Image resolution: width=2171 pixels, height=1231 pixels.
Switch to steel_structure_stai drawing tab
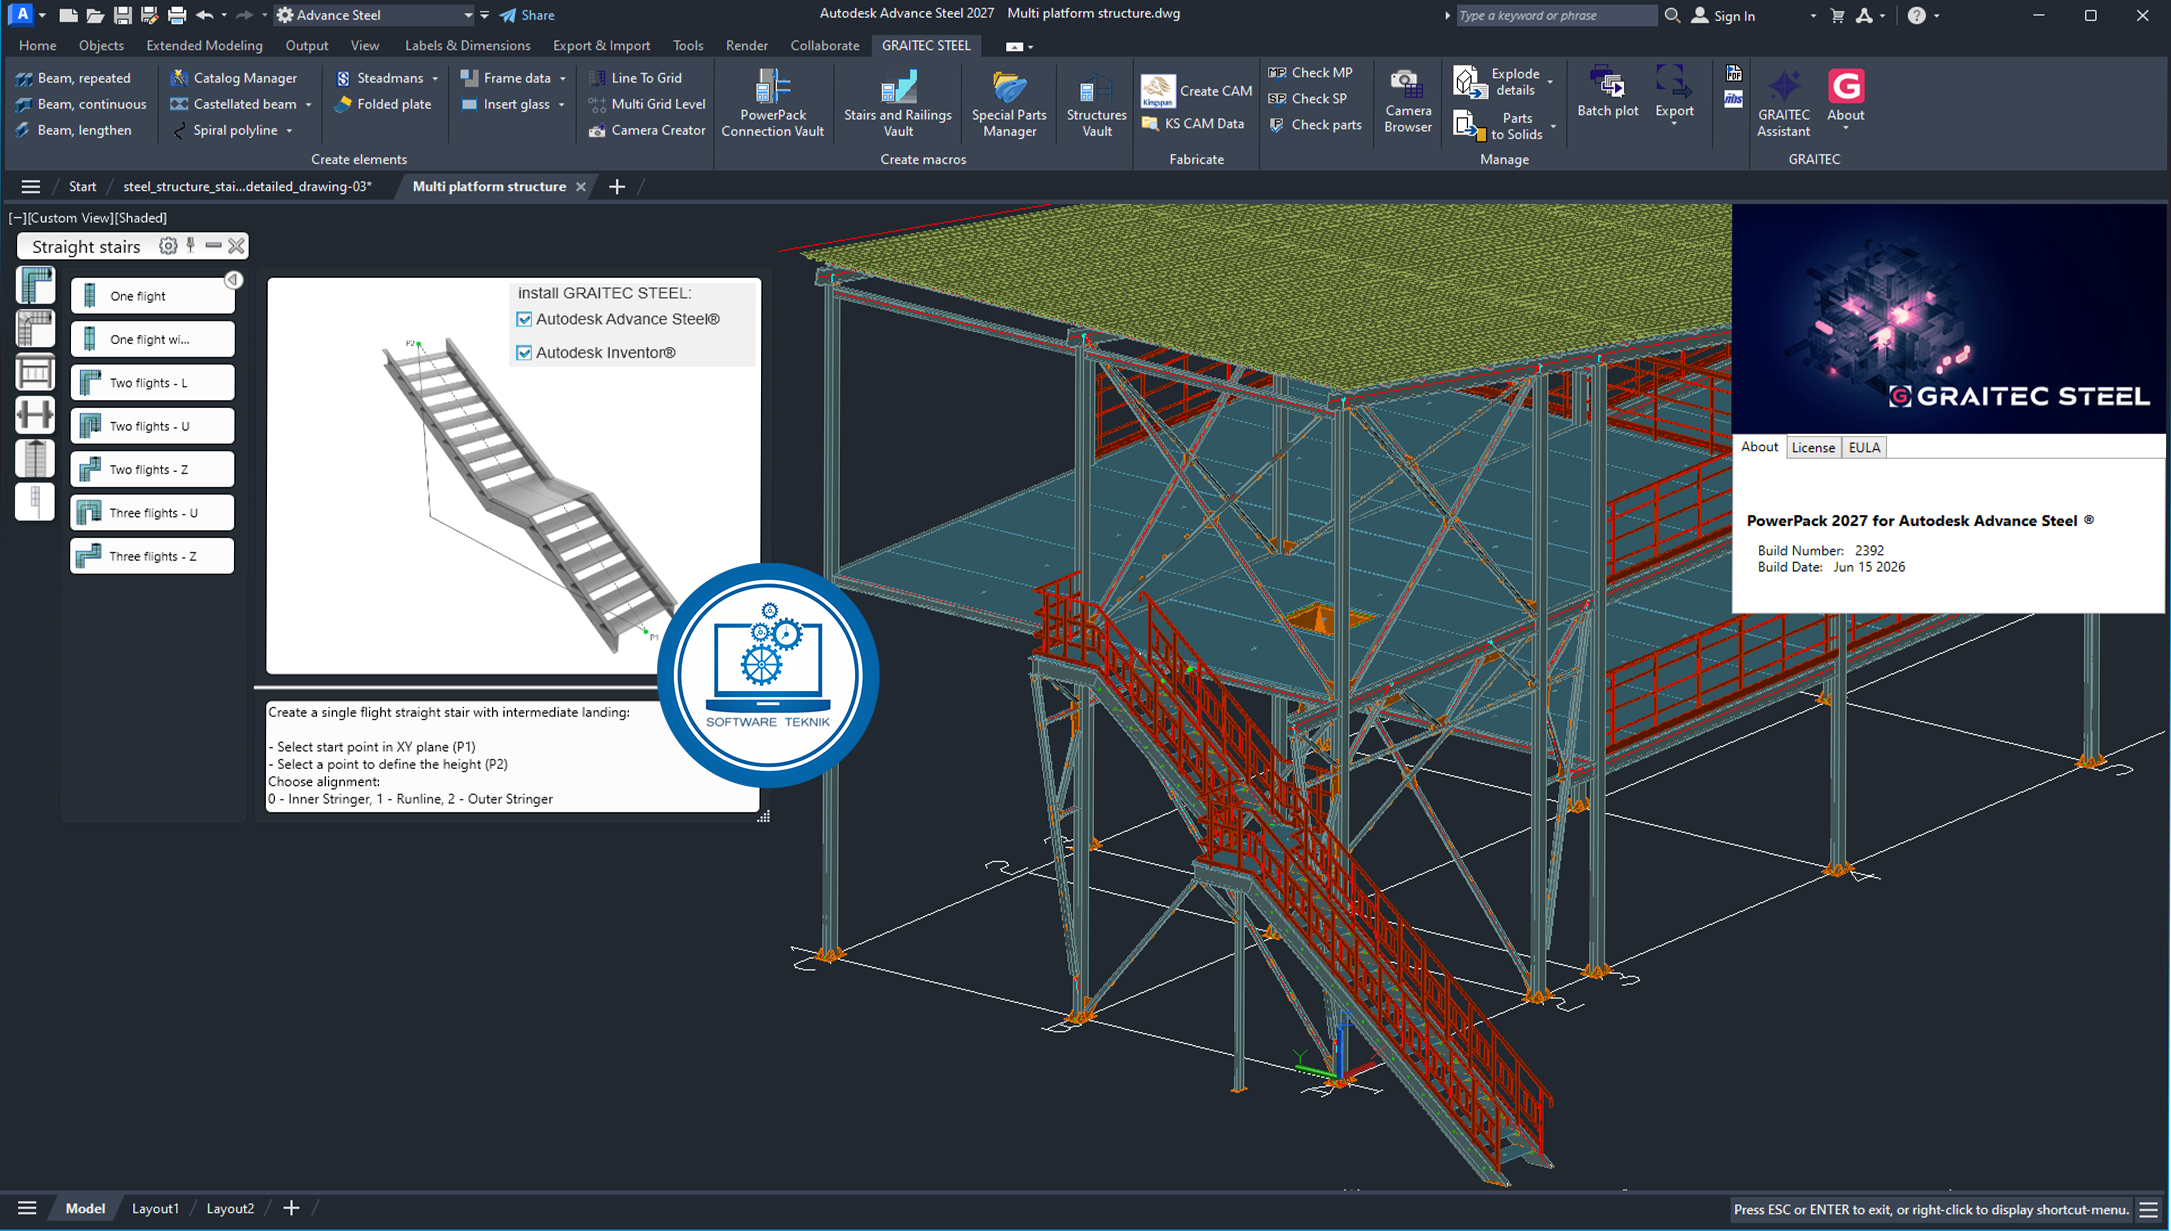pos(247,186)
